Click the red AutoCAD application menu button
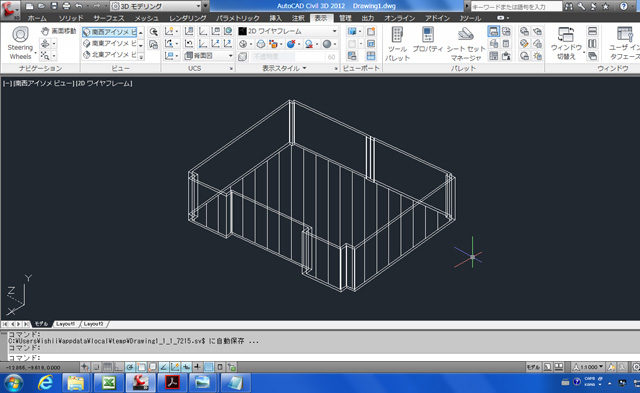640x393 pixels. (x=10, y=9)
